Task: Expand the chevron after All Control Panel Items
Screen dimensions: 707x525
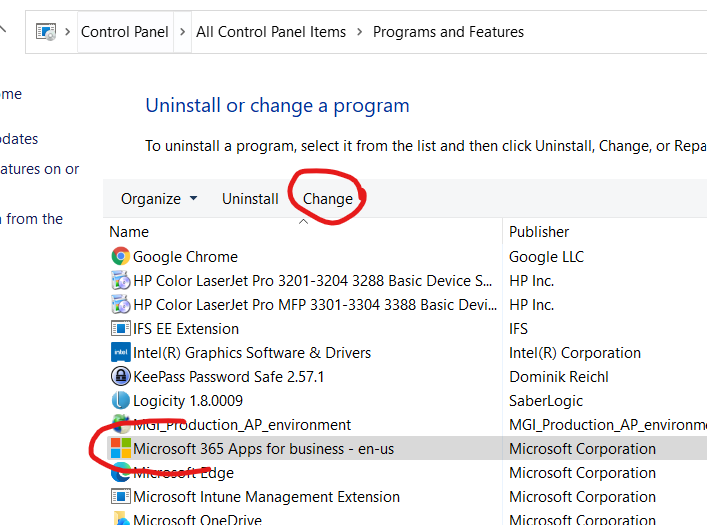Action: [359, 32]
